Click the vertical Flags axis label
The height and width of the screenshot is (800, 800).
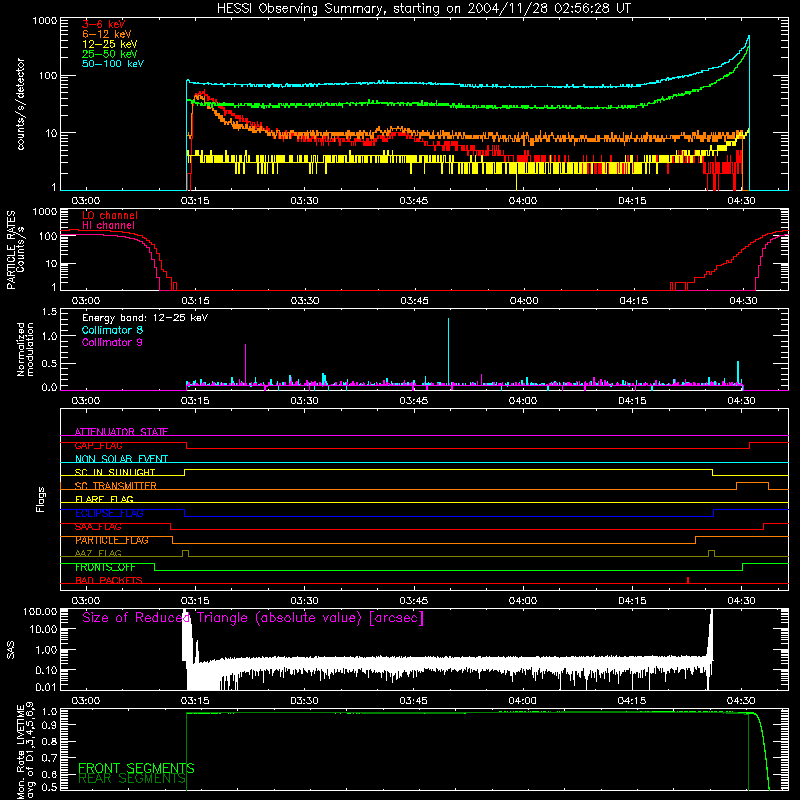(x=40, y=499)
